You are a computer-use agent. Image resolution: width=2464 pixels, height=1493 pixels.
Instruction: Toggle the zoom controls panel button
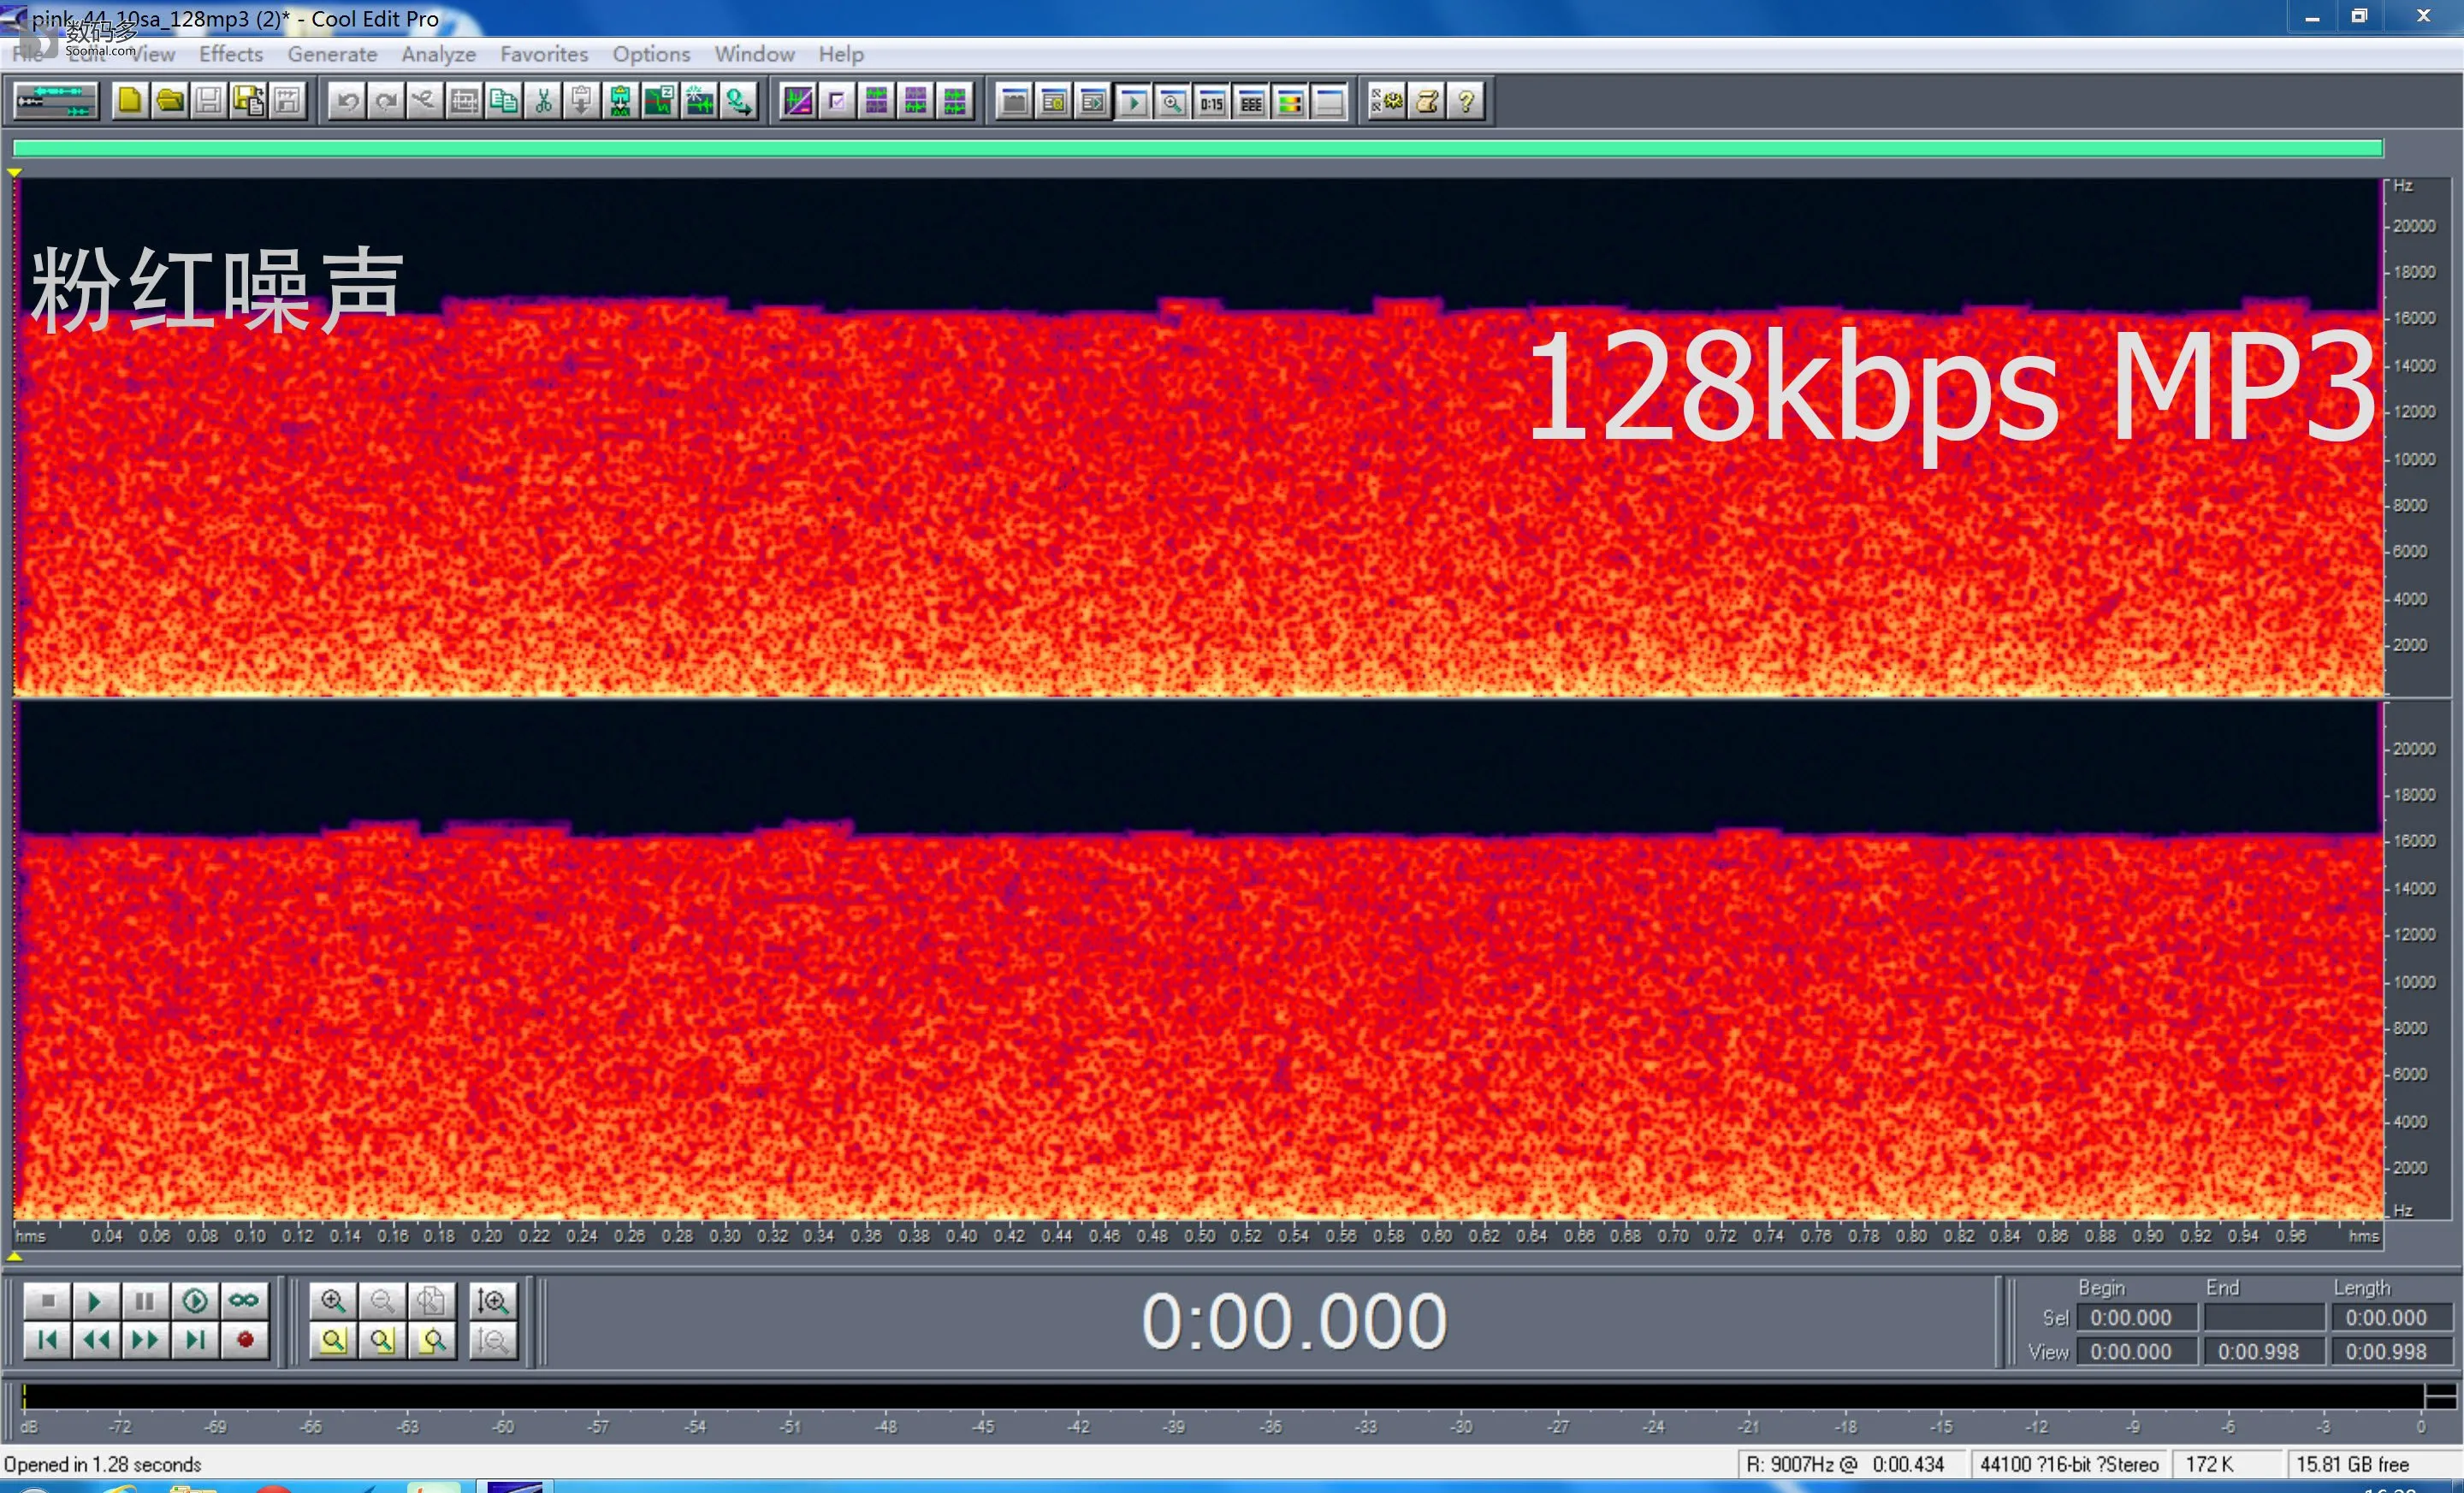click(1172, 101)
